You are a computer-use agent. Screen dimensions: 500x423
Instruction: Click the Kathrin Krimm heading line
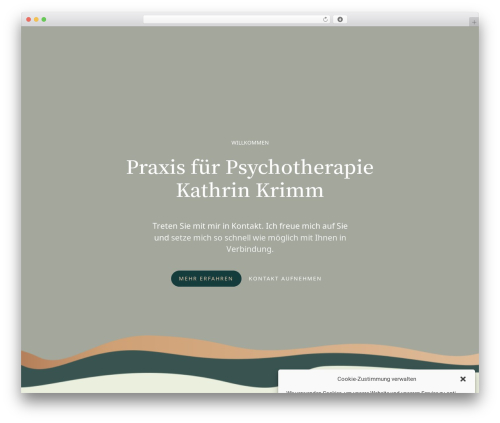[x=250, y=190]
